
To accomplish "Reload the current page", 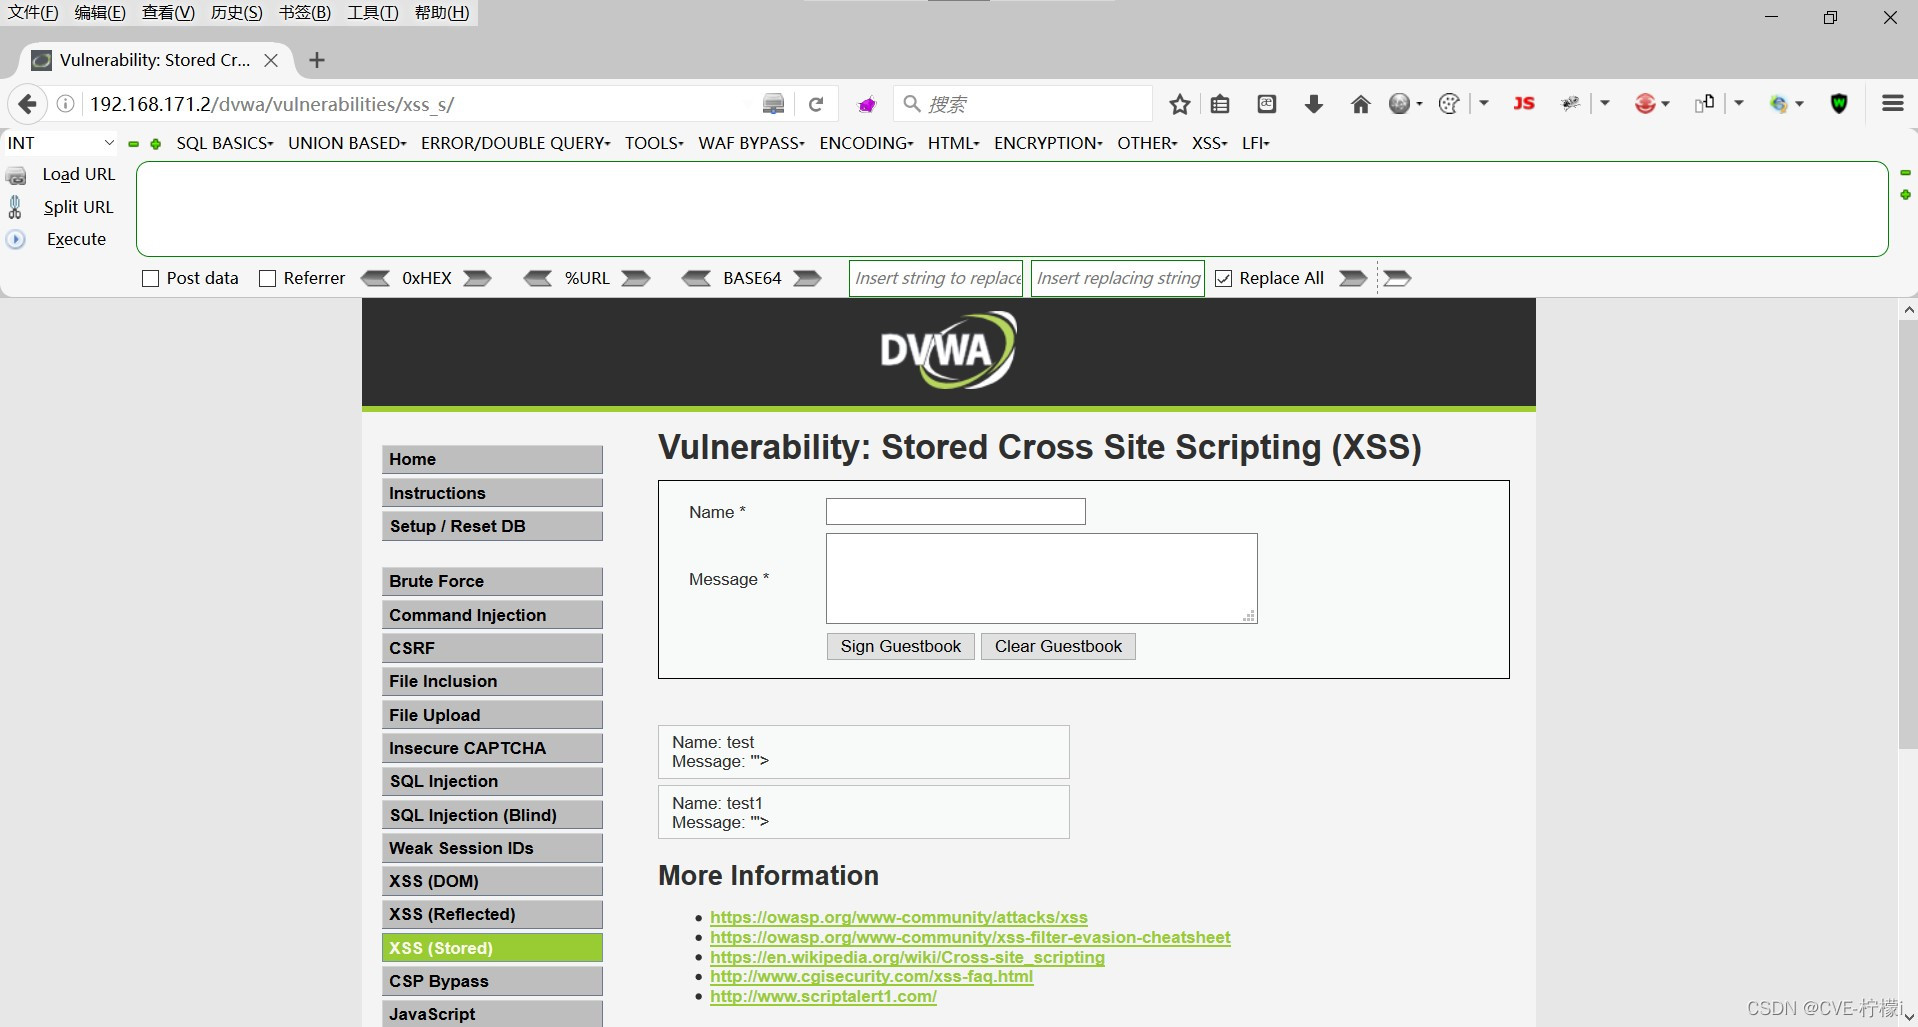I will pos(816,104).
